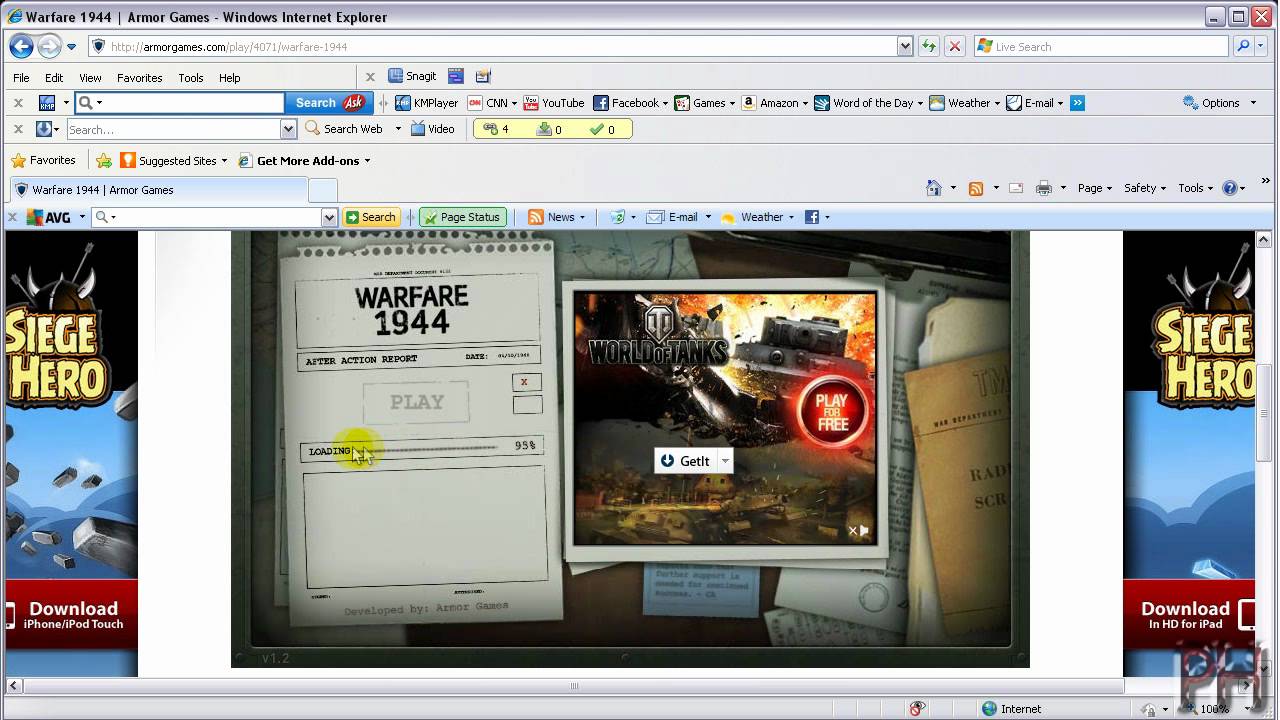Toggle the AVG Page Status indicator
Viewport: 1280px width, 720px height.
coord(462,217)
